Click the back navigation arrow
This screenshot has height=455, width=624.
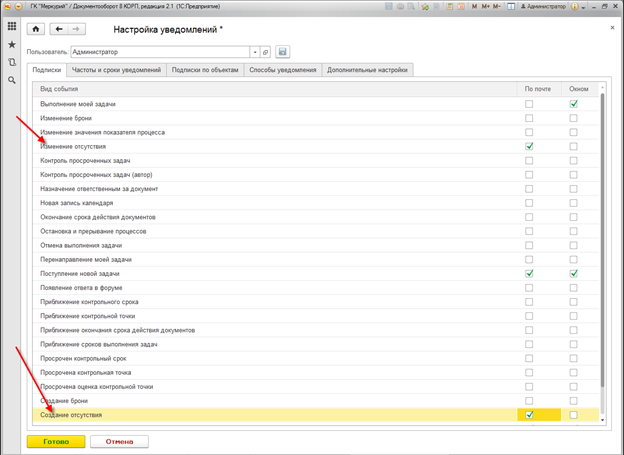[x=58, y=29]
